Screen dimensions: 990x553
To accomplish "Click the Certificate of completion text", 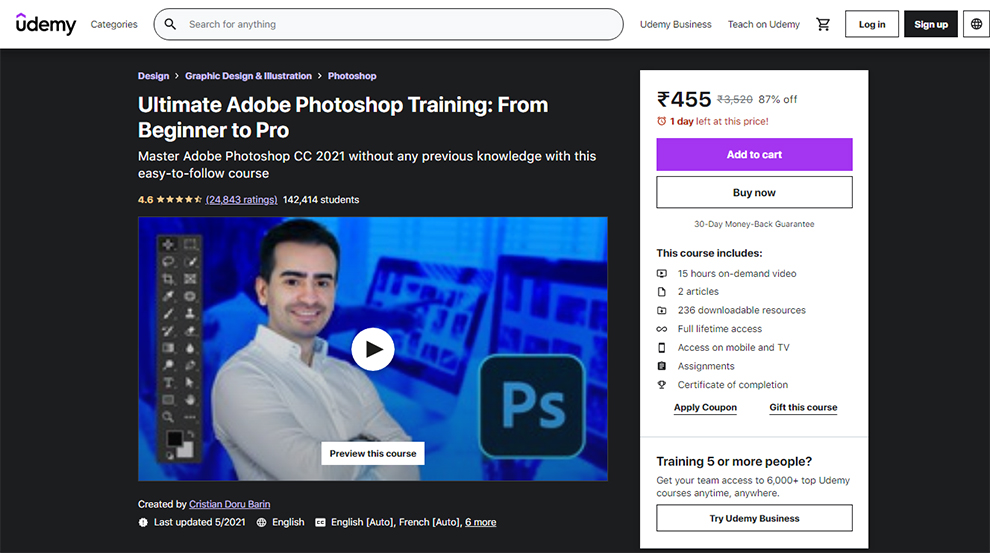I will coord(732,384).
